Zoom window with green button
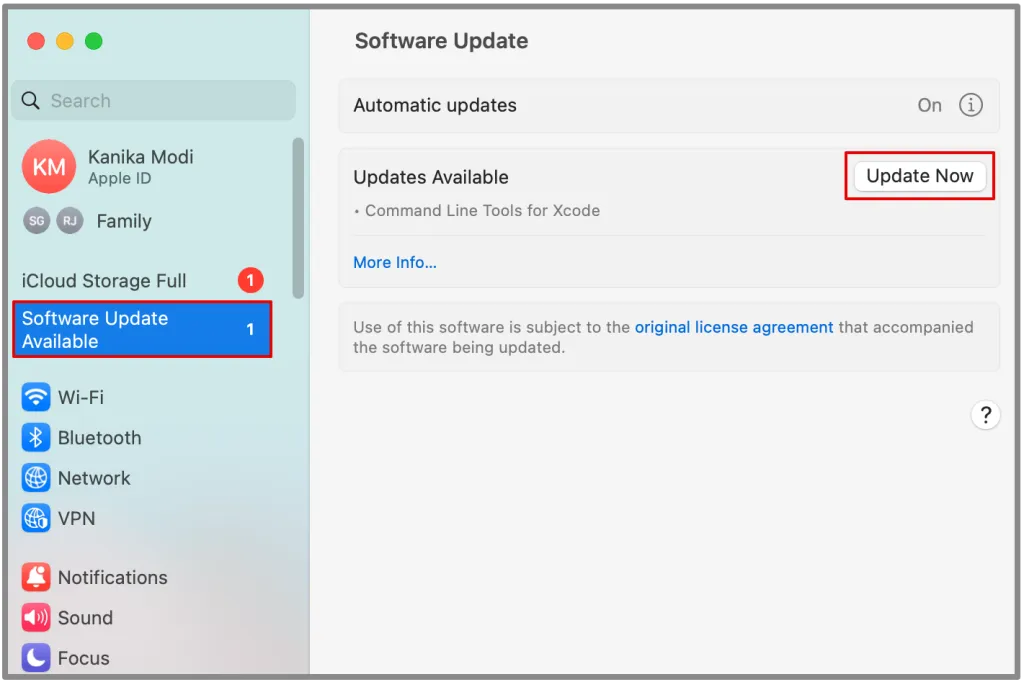This screenshot has width=1024, height=682. click(x=93, y=41)
